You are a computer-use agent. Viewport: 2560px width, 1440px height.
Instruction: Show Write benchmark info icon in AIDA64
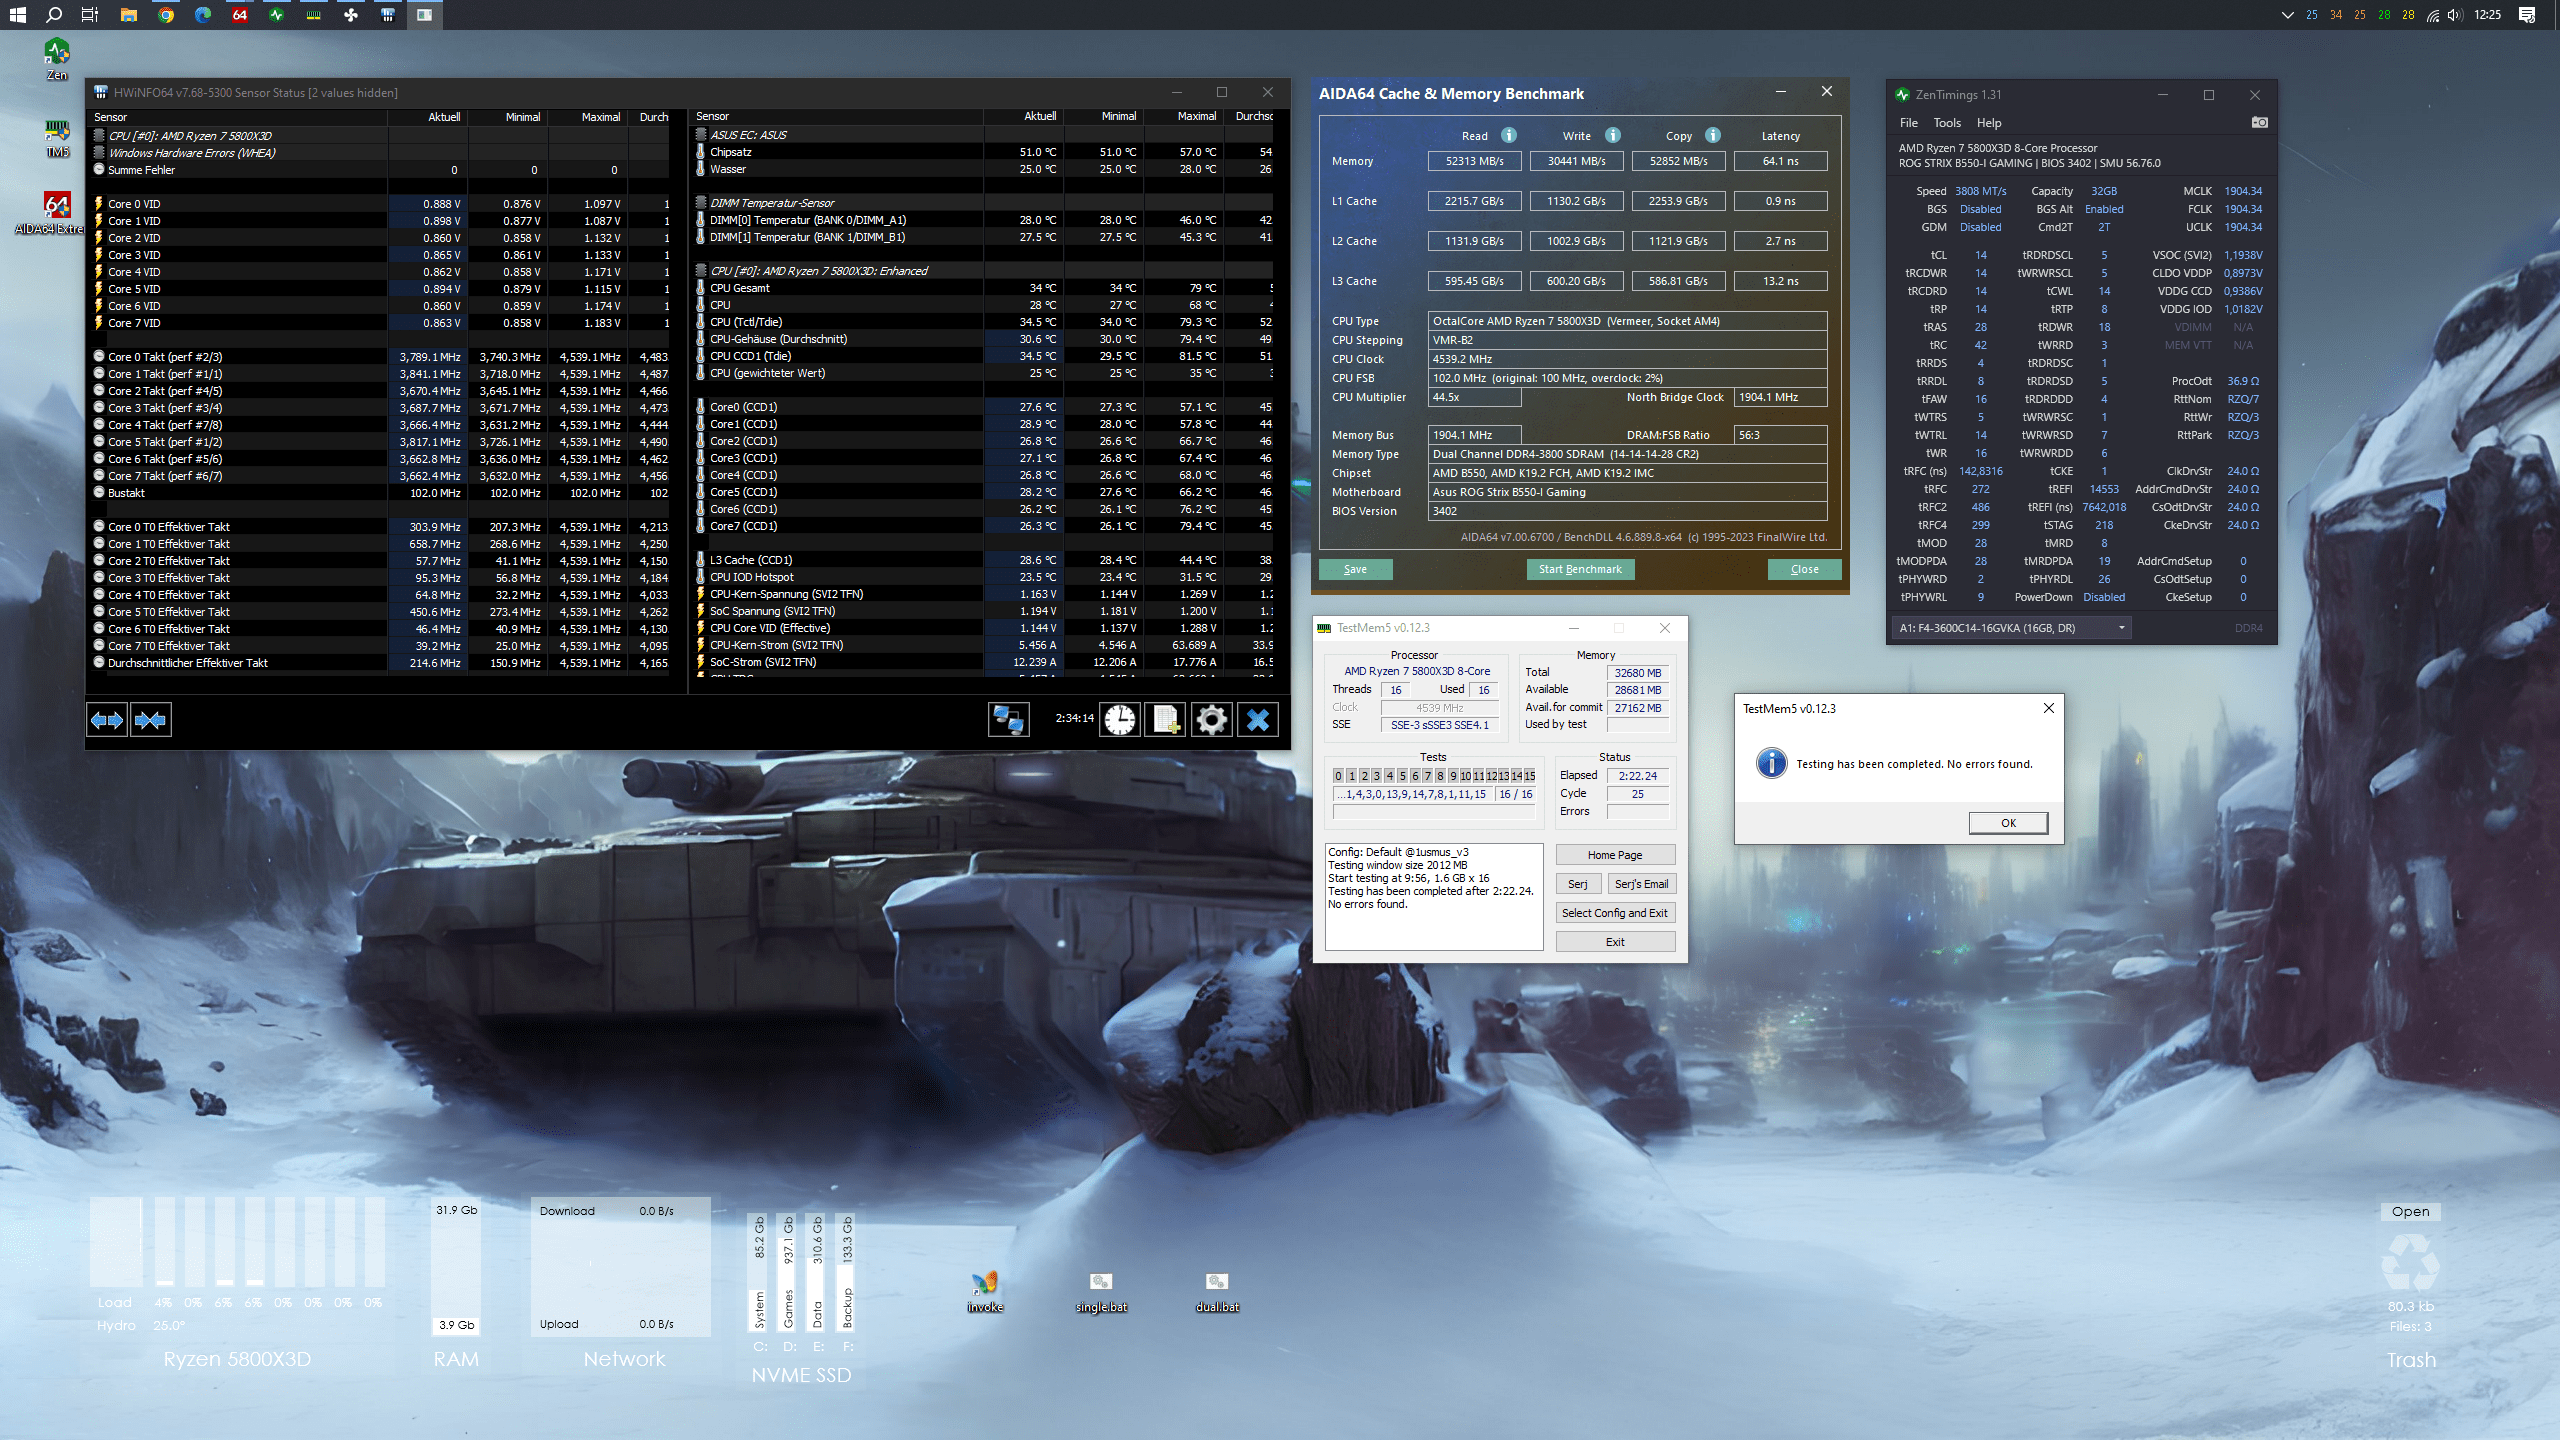[x=1612, y=135]
